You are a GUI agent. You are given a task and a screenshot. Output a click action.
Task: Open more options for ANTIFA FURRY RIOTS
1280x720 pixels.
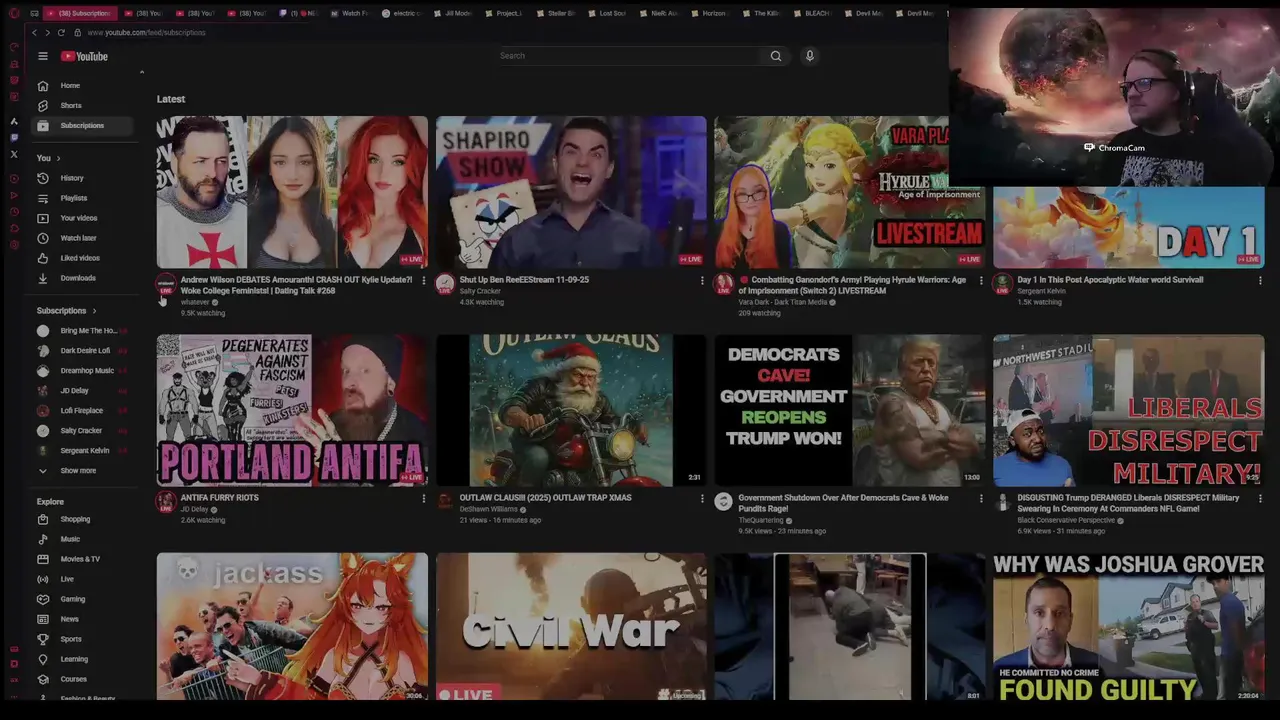pyautogui.click(x=423, y=498)
